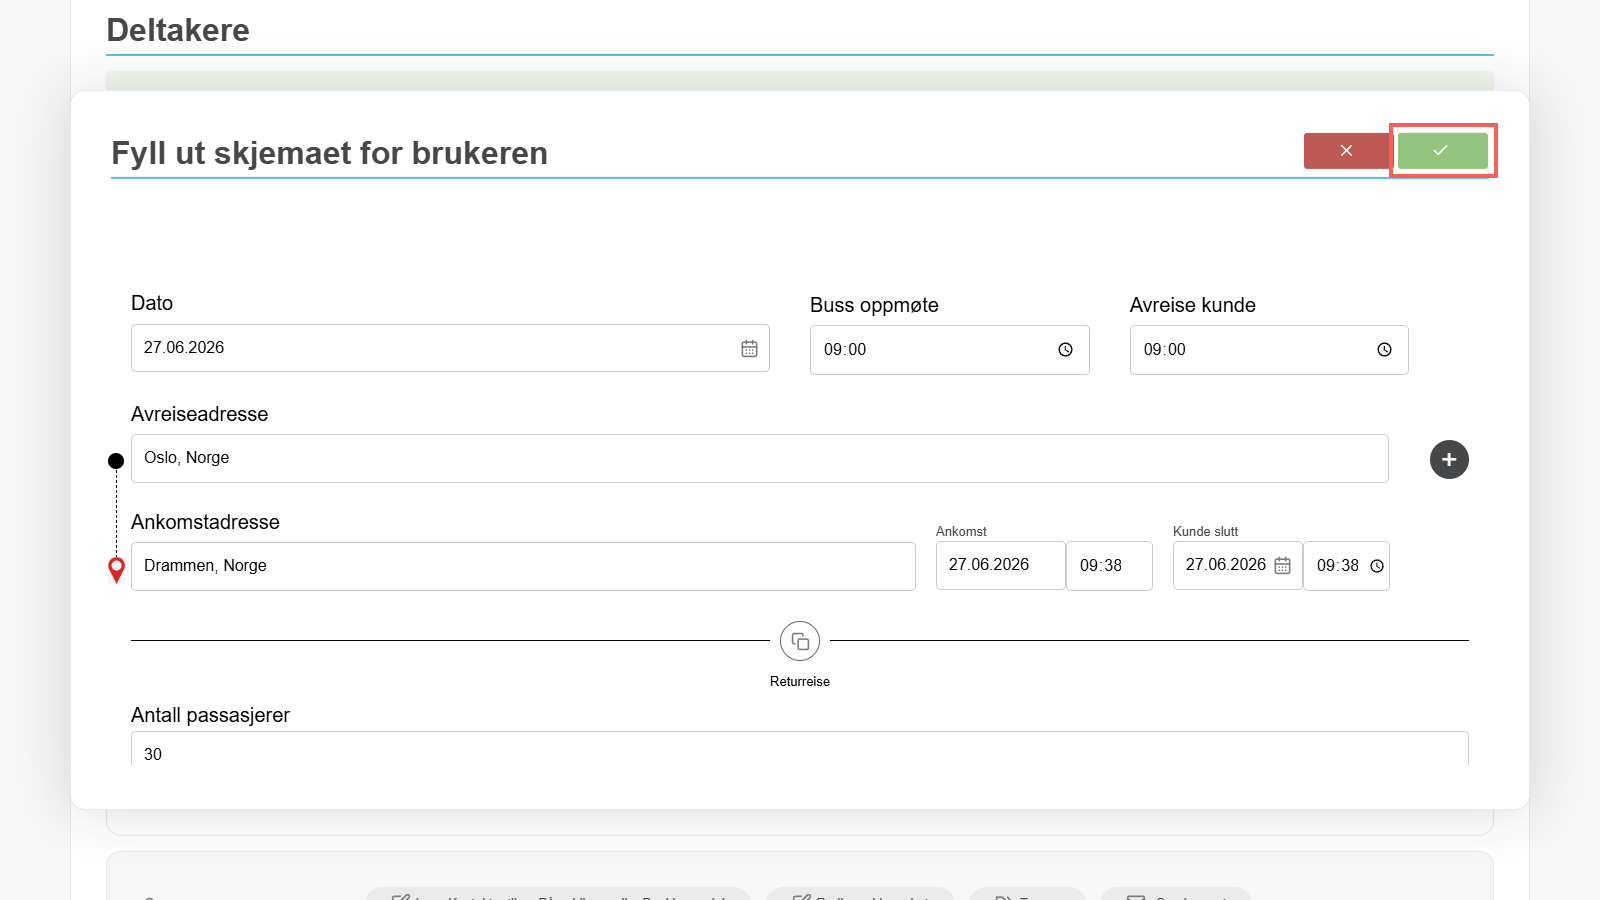Click the Returreise copy icon
Image resolution: width=1600 pixels, height=900 pixels.
[x=800, y=641]
